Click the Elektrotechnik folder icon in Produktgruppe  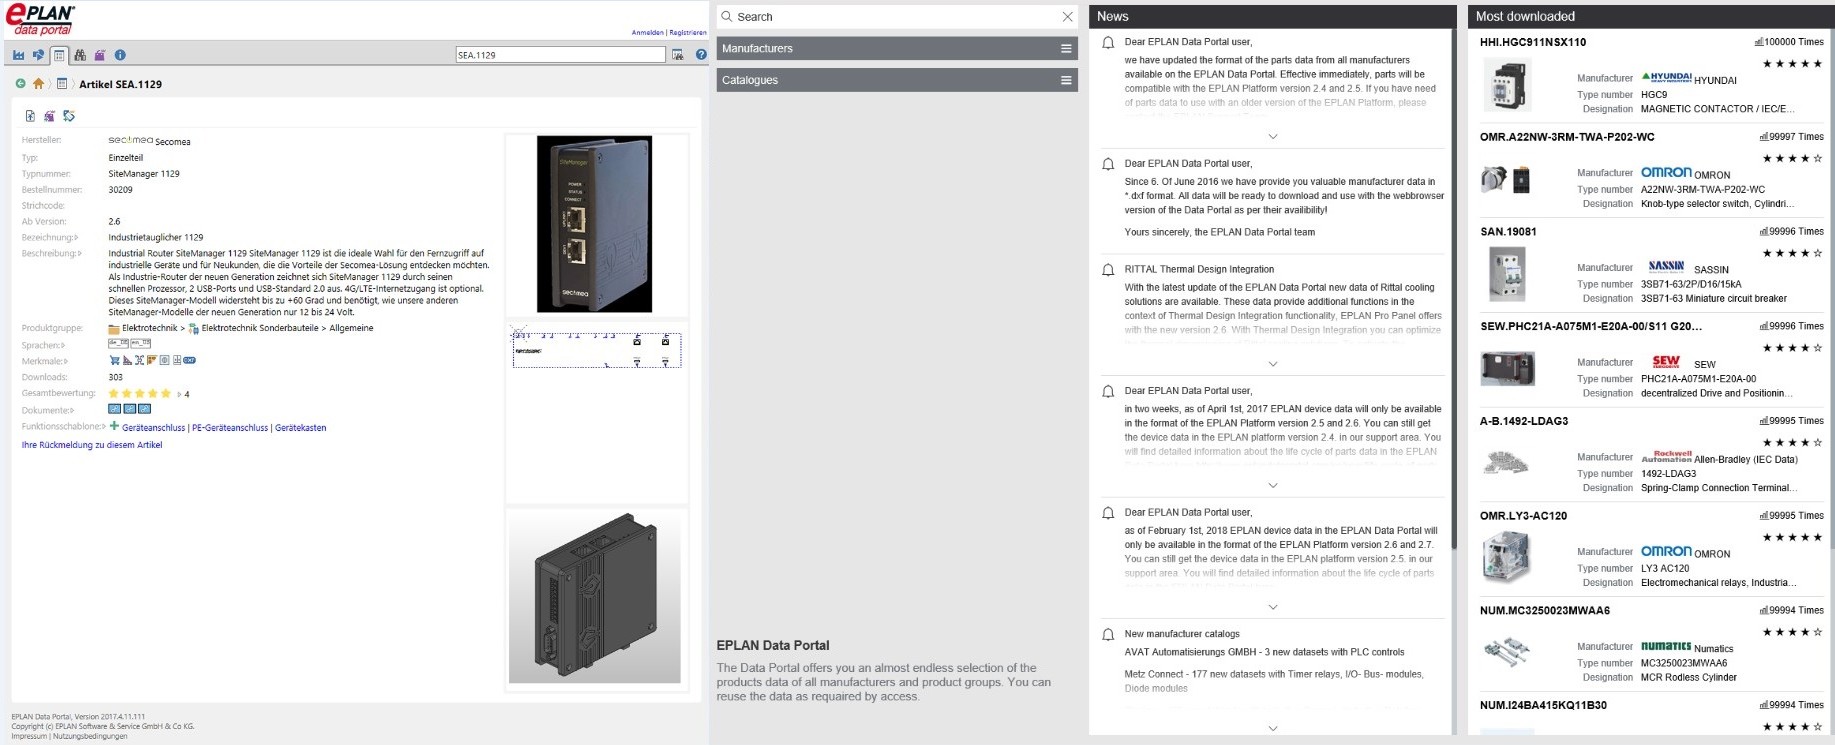pyautogui.click(x=114, y=328)
